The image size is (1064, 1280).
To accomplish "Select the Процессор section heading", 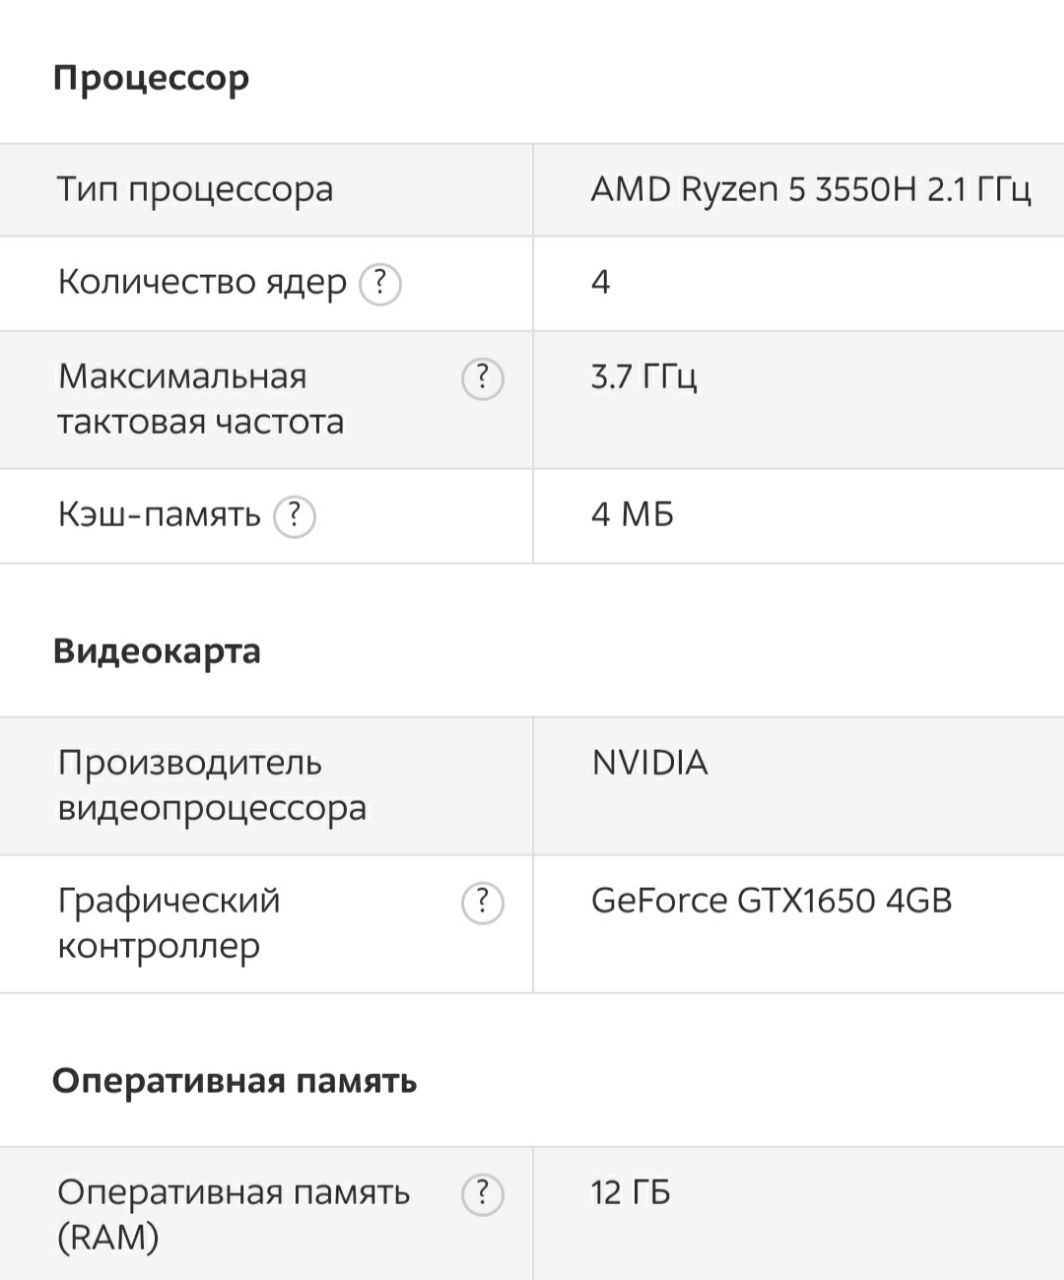I will (150, 78).
